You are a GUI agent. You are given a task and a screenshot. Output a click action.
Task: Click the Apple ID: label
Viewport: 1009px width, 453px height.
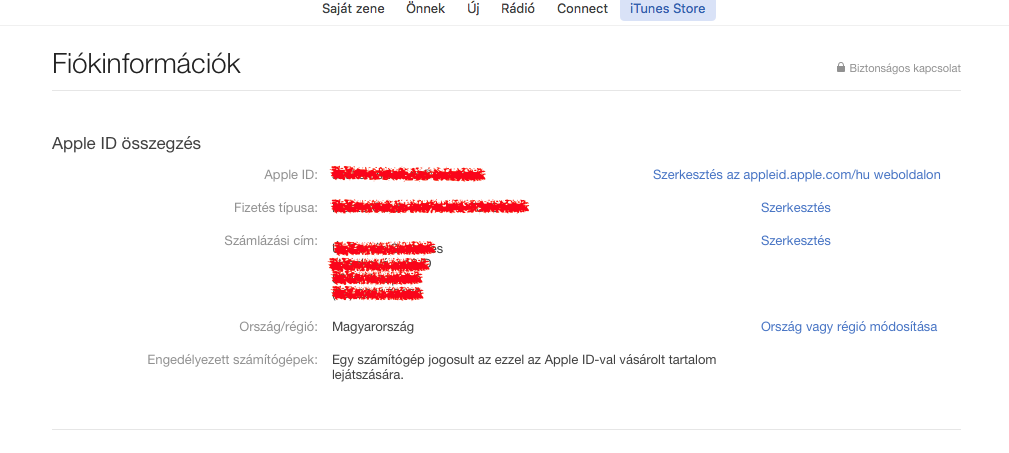tap(291, 174)
